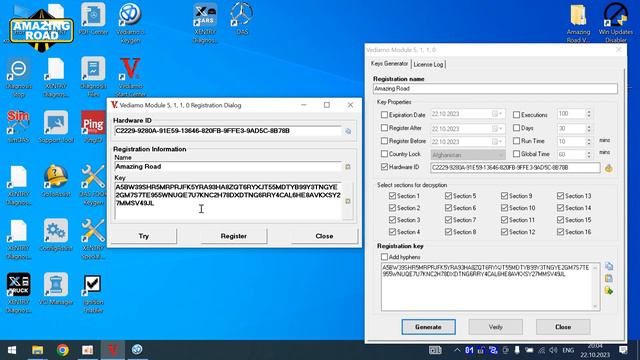
Task: Open the ConfigAssist gears shortcut
Action: point(56,236)
